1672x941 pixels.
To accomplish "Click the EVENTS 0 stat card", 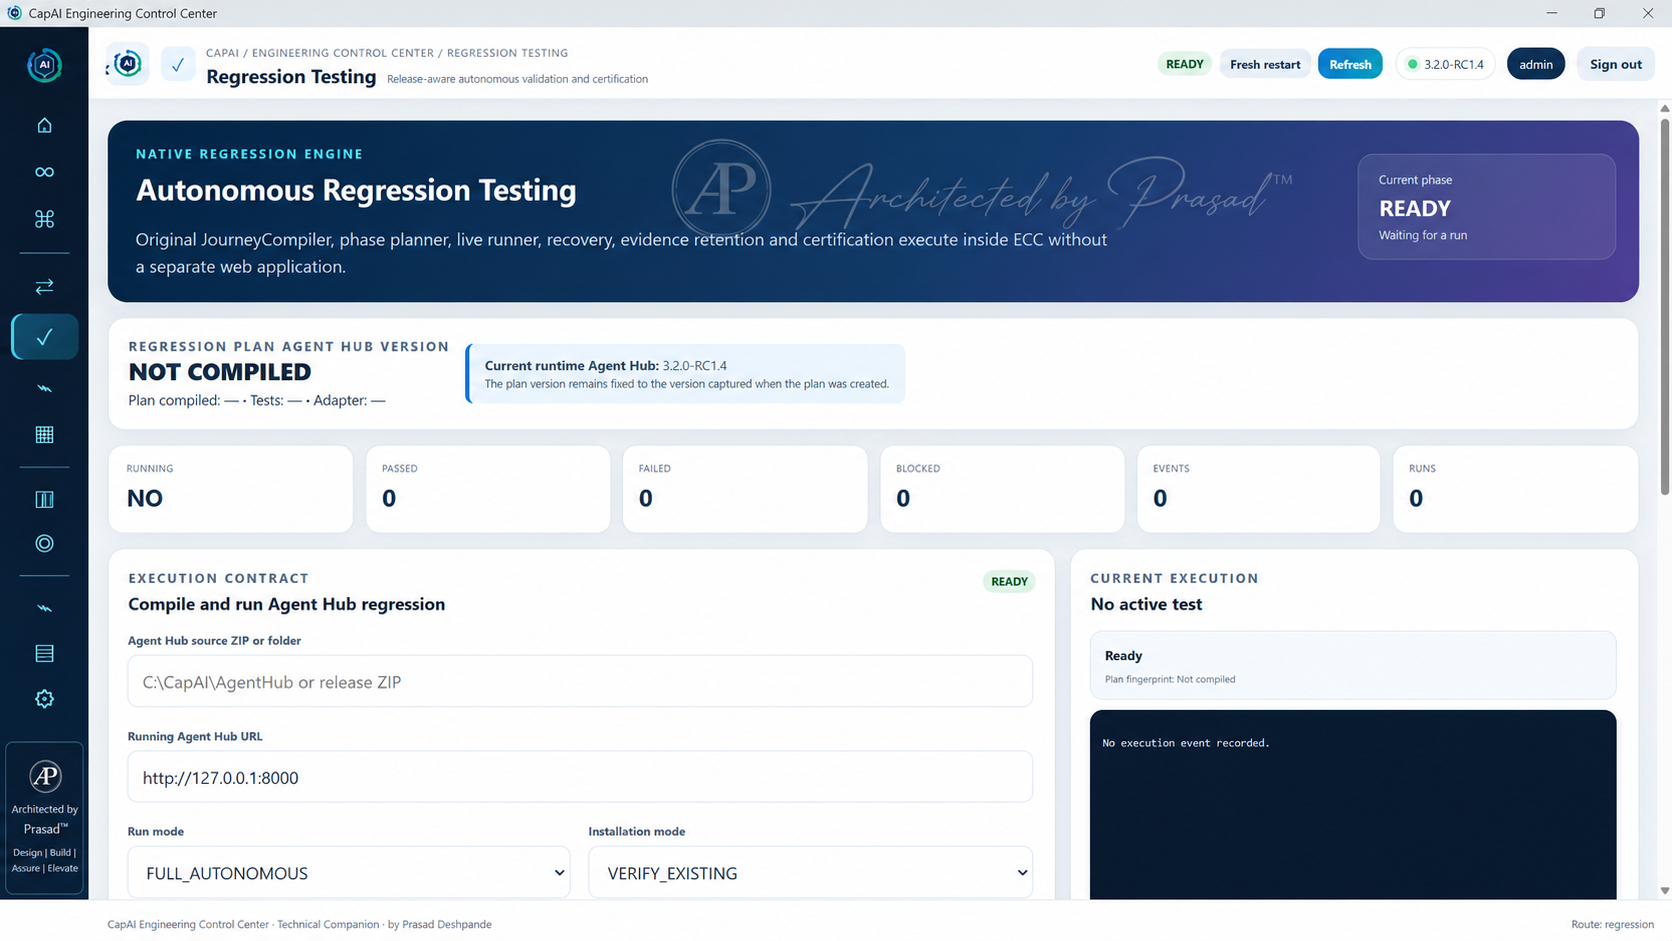I will click(1258, 489).
